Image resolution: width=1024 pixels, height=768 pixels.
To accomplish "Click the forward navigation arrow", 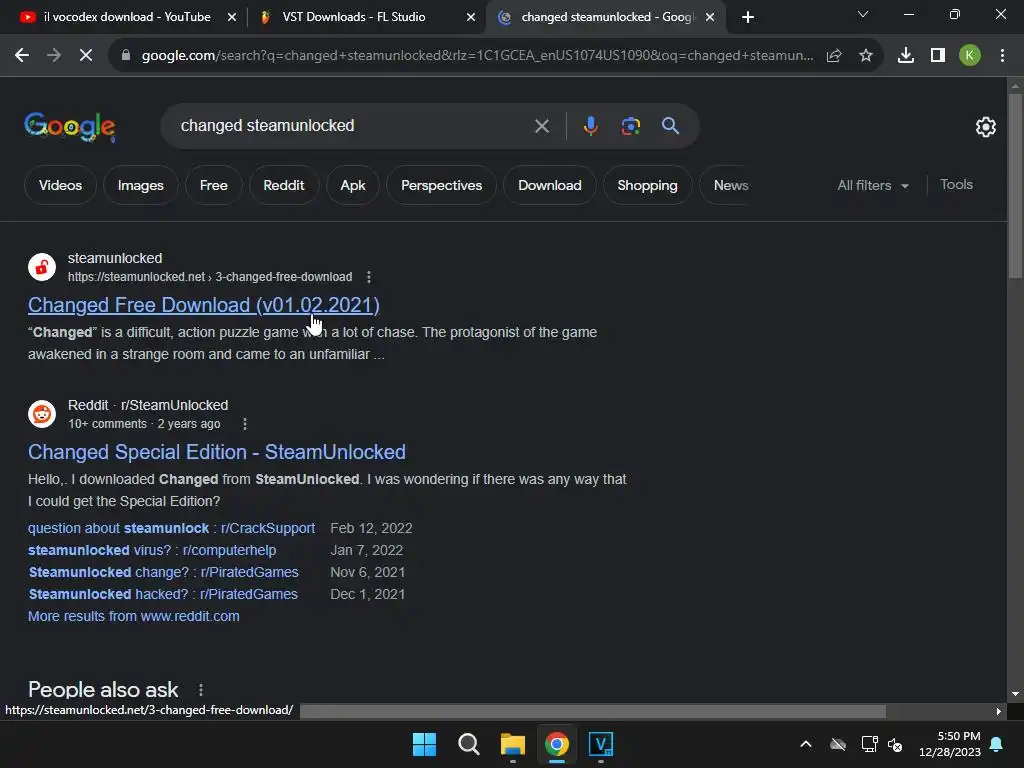I will click(x=54, y=56).
